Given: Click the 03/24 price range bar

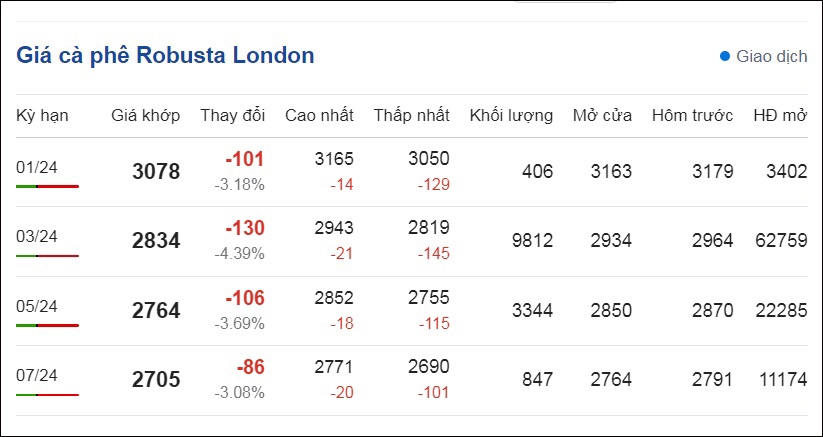Looking at the screenshot, I should pyautogui.click(x=47, y=256).
